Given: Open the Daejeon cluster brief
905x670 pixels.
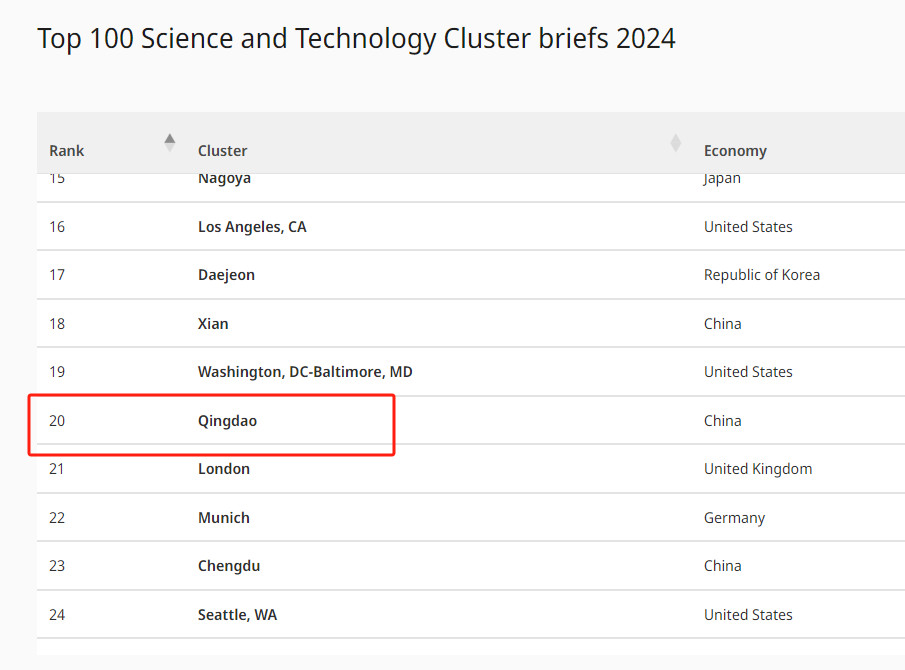Looking at the screenshot, I should pos(226,275).
